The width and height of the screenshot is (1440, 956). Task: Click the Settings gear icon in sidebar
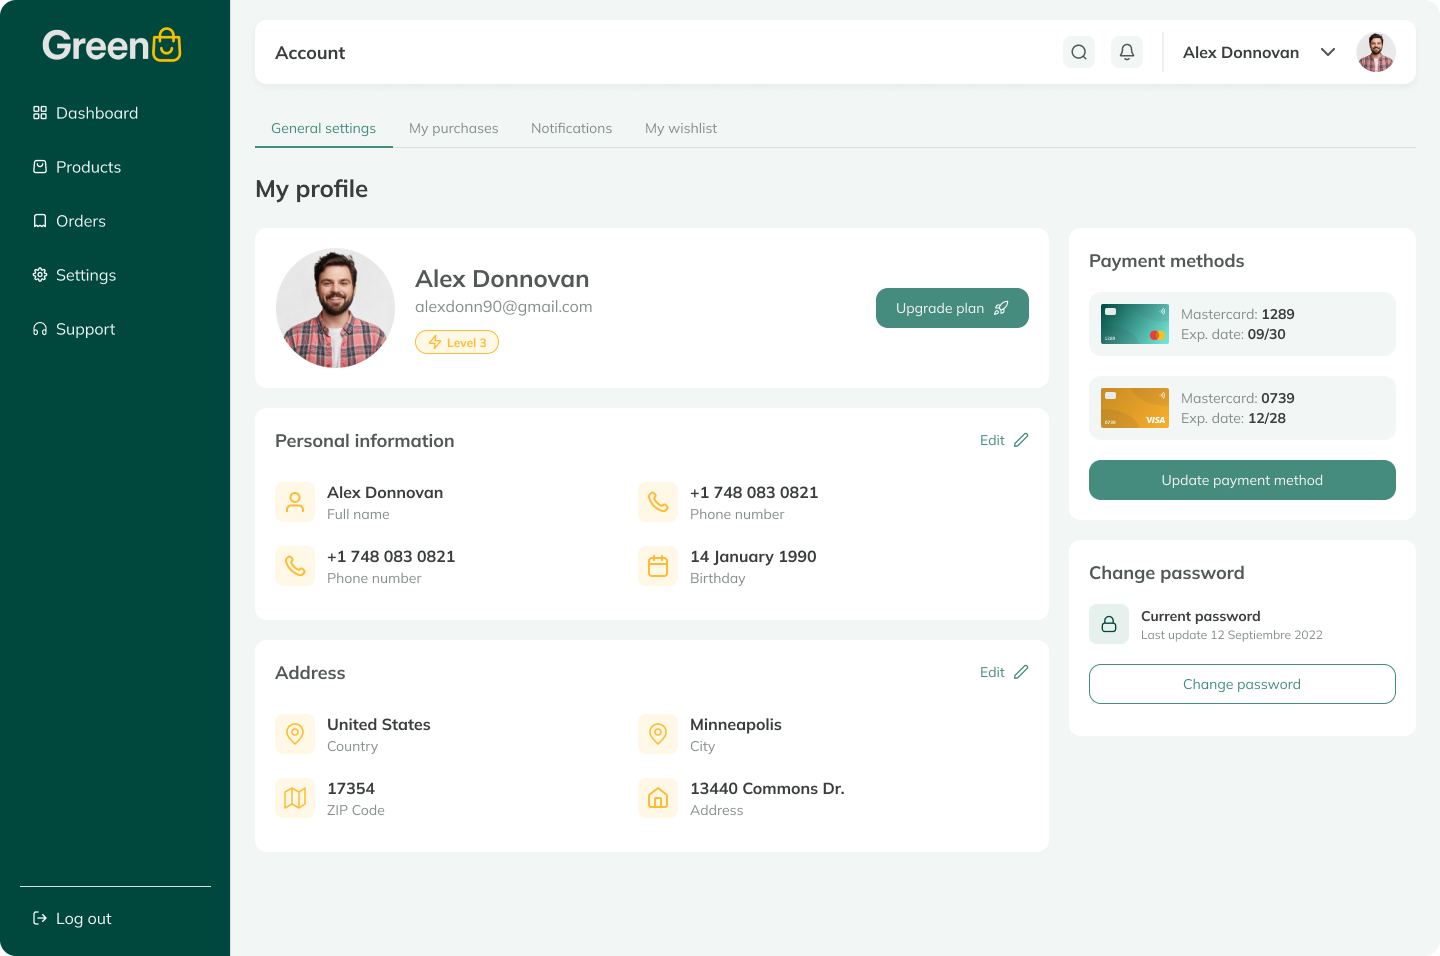pyautogui.click(x=39, y=274)
